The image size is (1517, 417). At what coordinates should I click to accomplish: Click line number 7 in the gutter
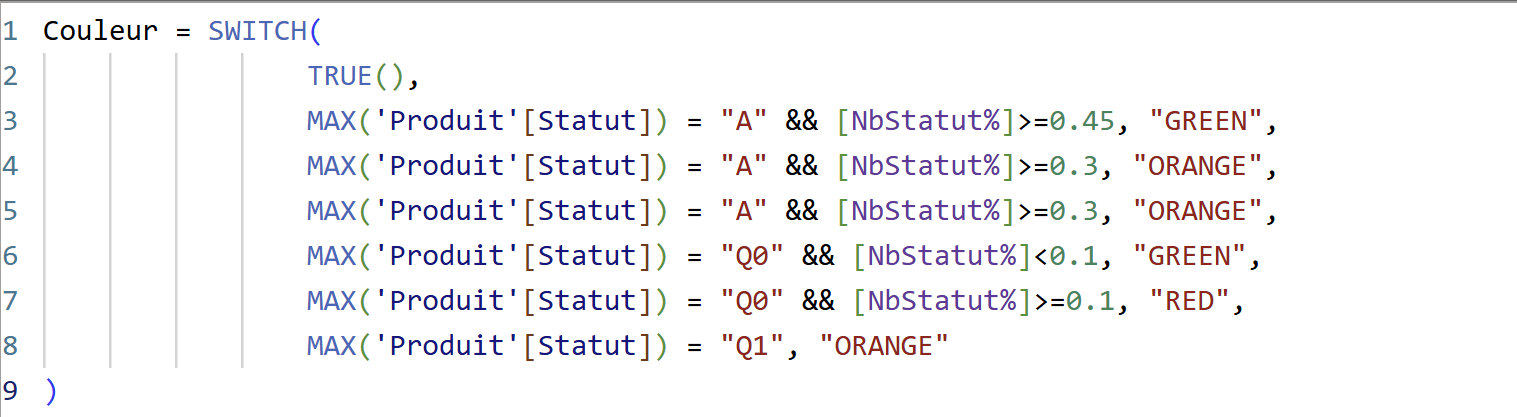coord(10,301)
